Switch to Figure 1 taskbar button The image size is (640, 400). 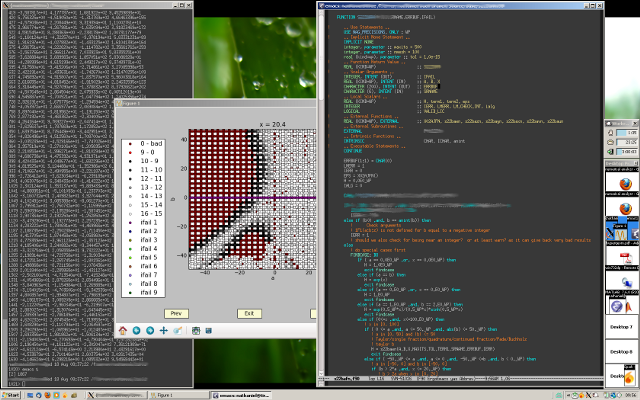[179, 395]
